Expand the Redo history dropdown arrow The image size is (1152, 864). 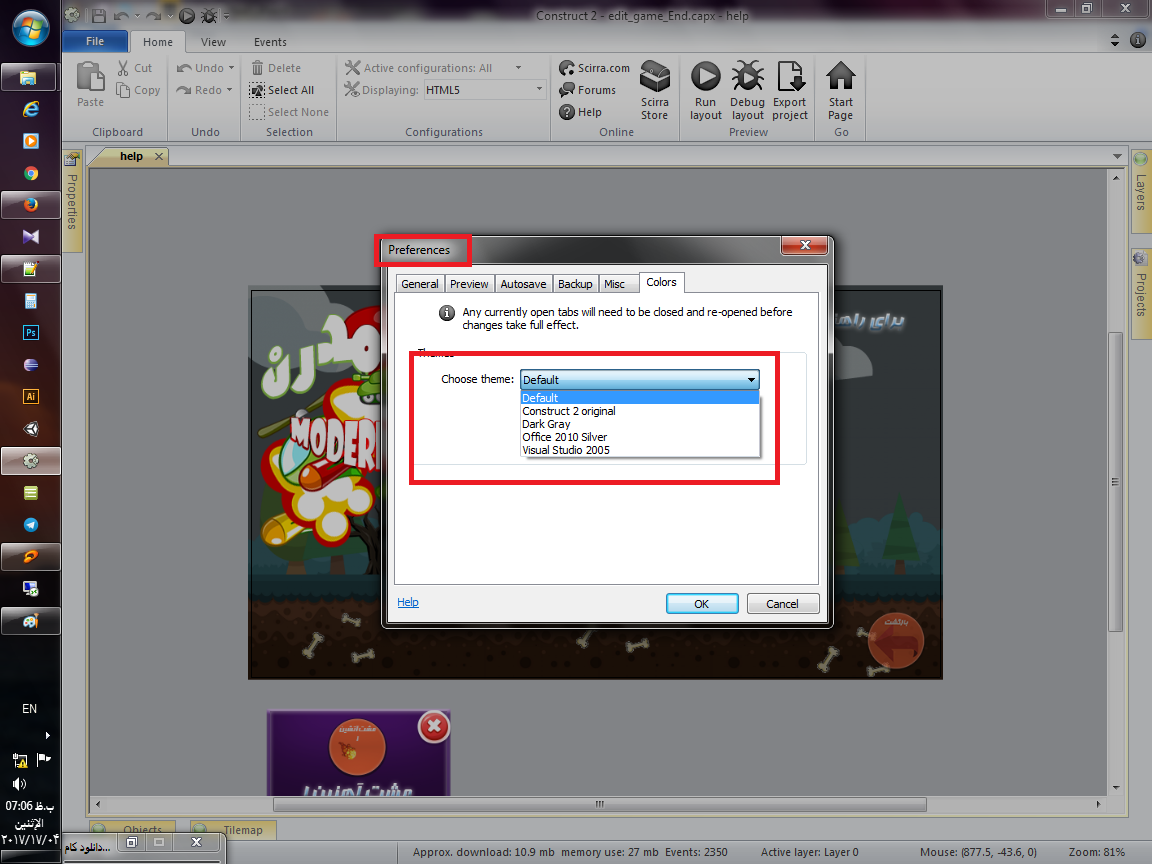click(229, 90)
